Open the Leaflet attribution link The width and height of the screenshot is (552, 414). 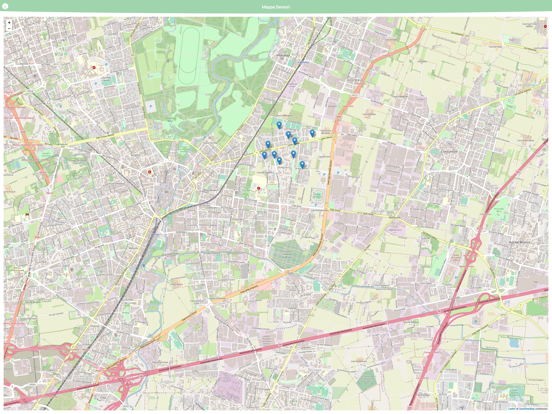click(x=512, y=409)
